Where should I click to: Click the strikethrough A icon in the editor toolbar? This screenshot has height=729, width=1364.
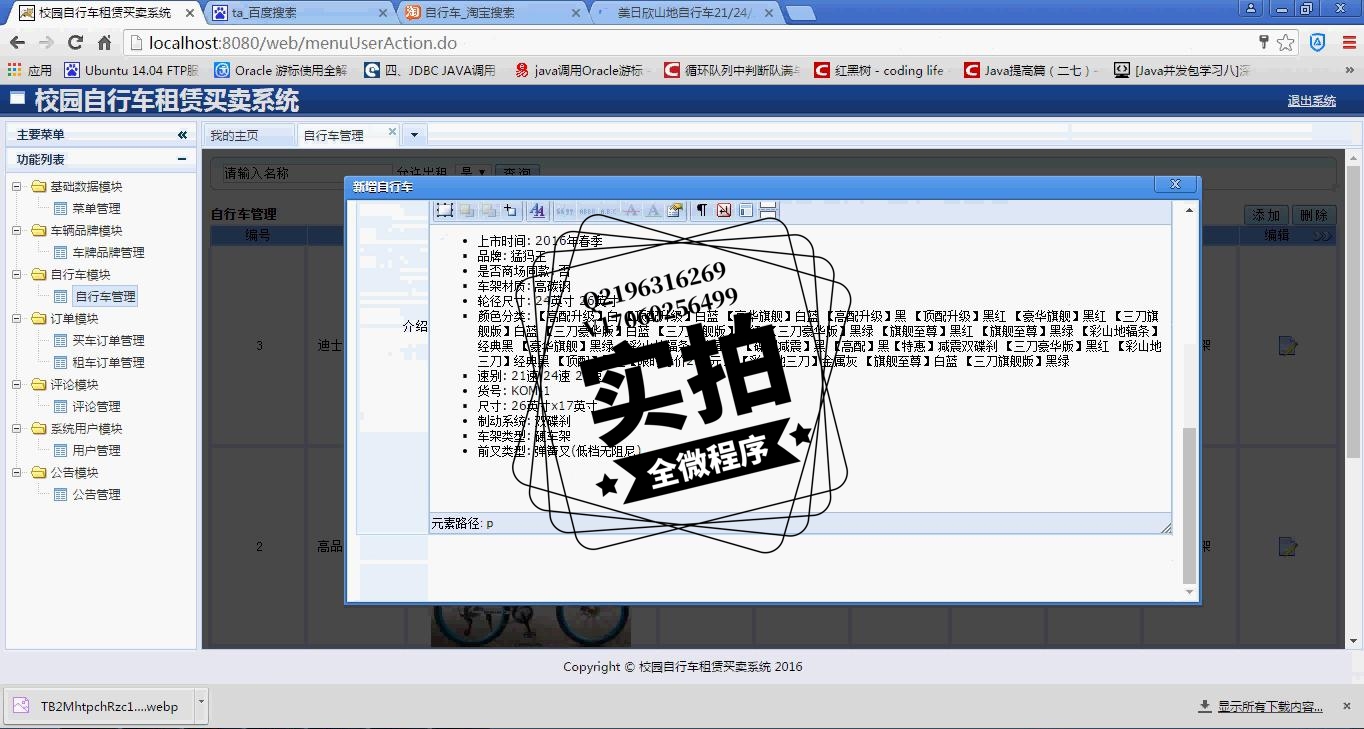click(631, 210)
